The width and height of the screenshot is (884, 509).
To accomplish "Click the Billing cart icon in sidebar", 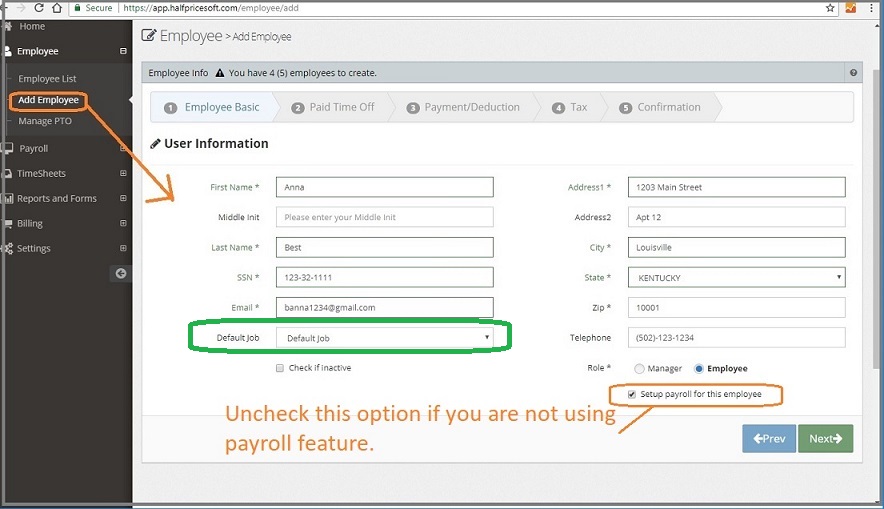I will [x=8, y=223].
